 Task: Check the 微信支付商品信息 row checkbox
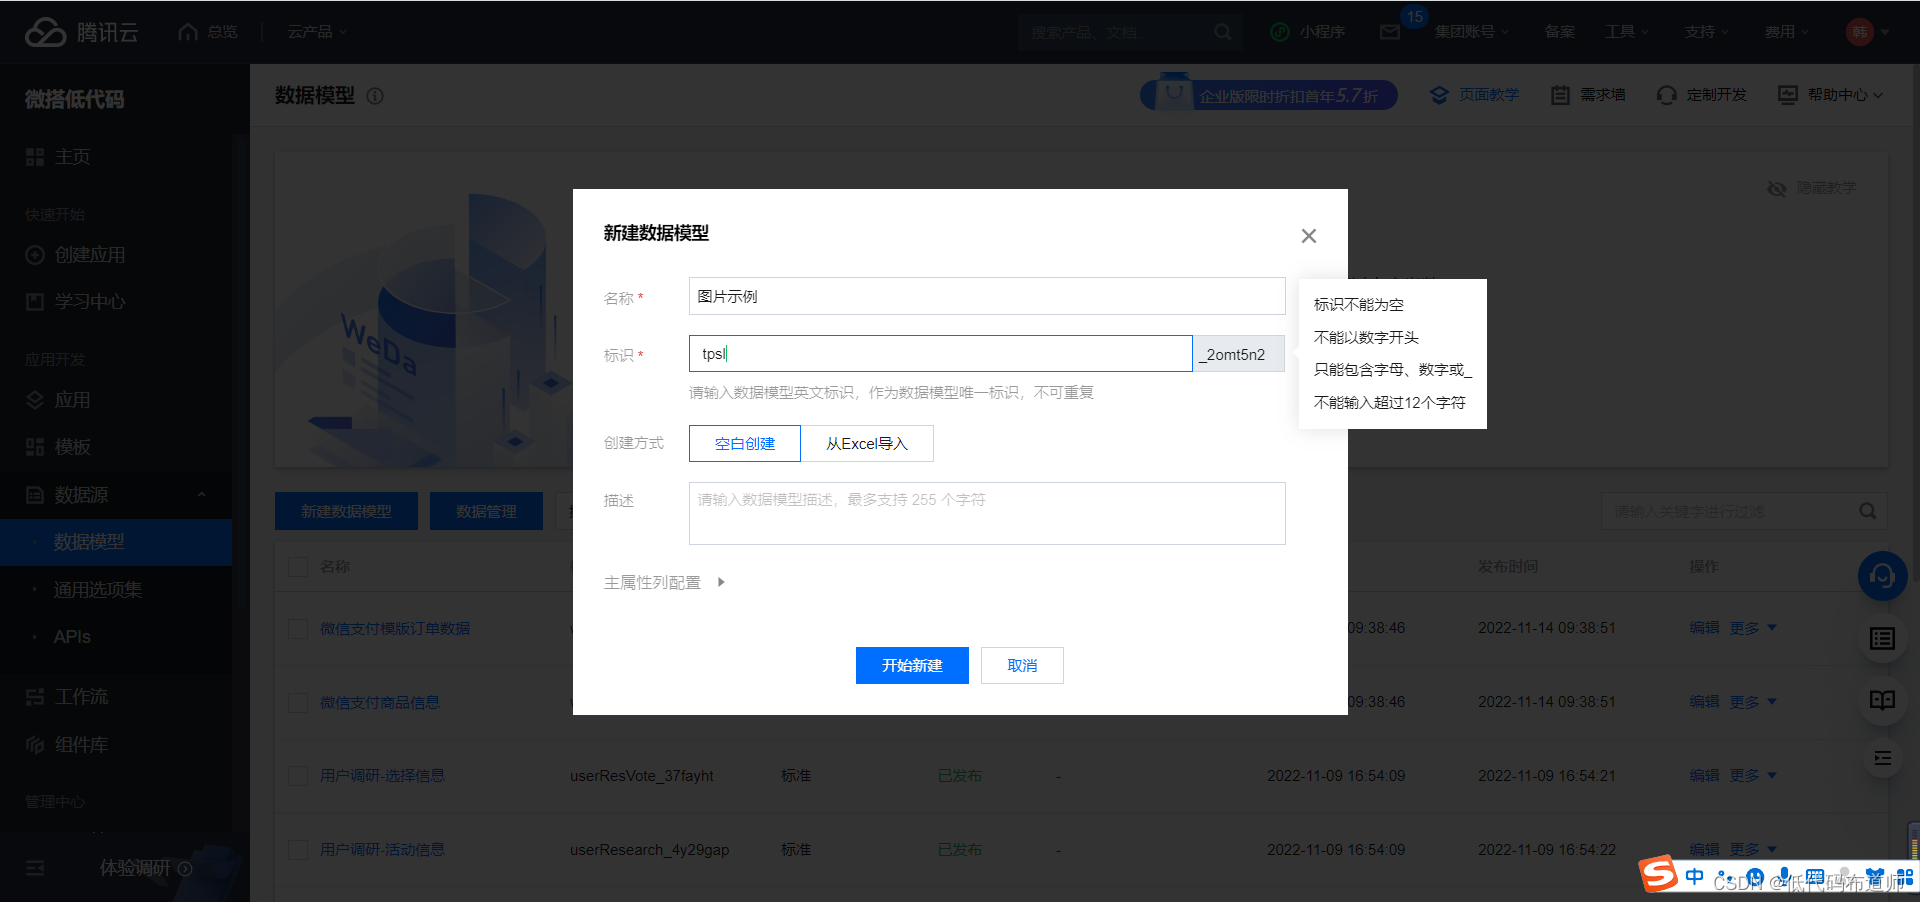point(298,703)
